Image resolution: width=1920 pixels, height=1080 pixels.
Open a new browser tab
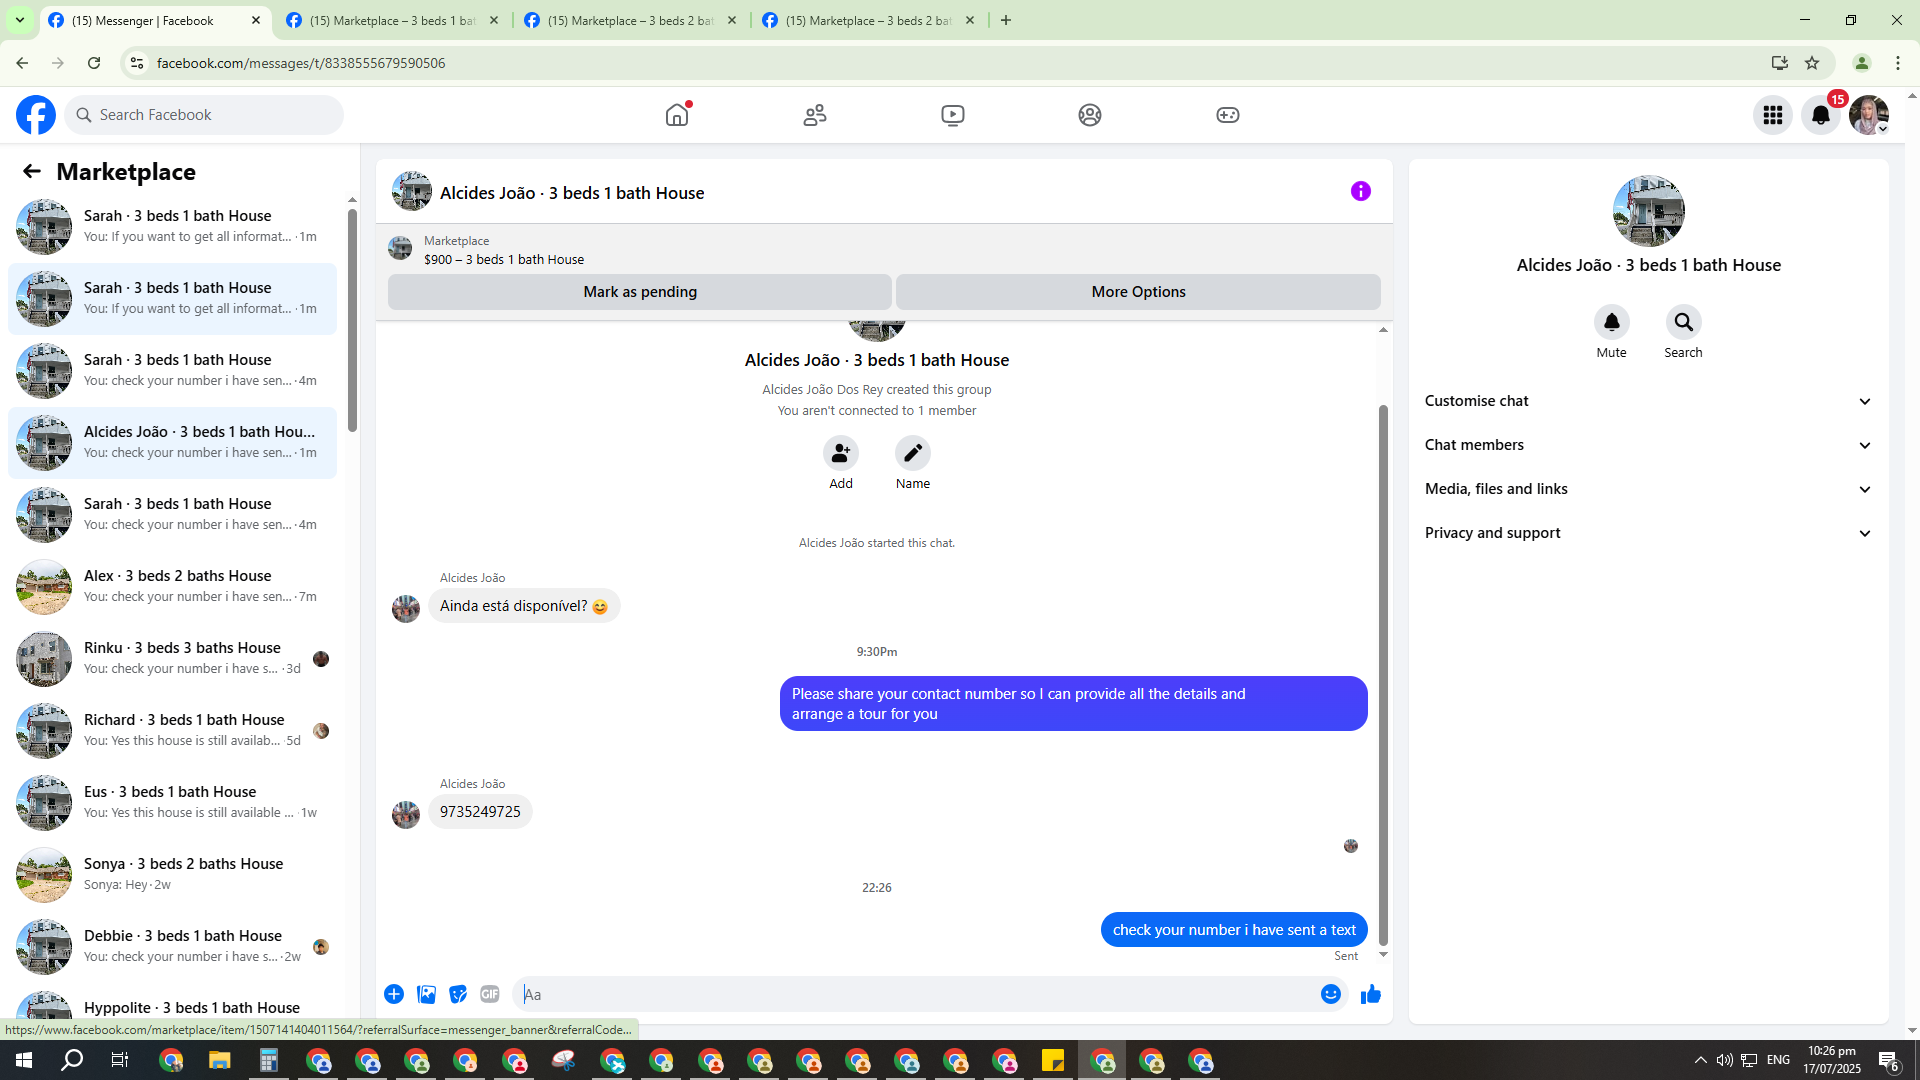coord(1006,20)
